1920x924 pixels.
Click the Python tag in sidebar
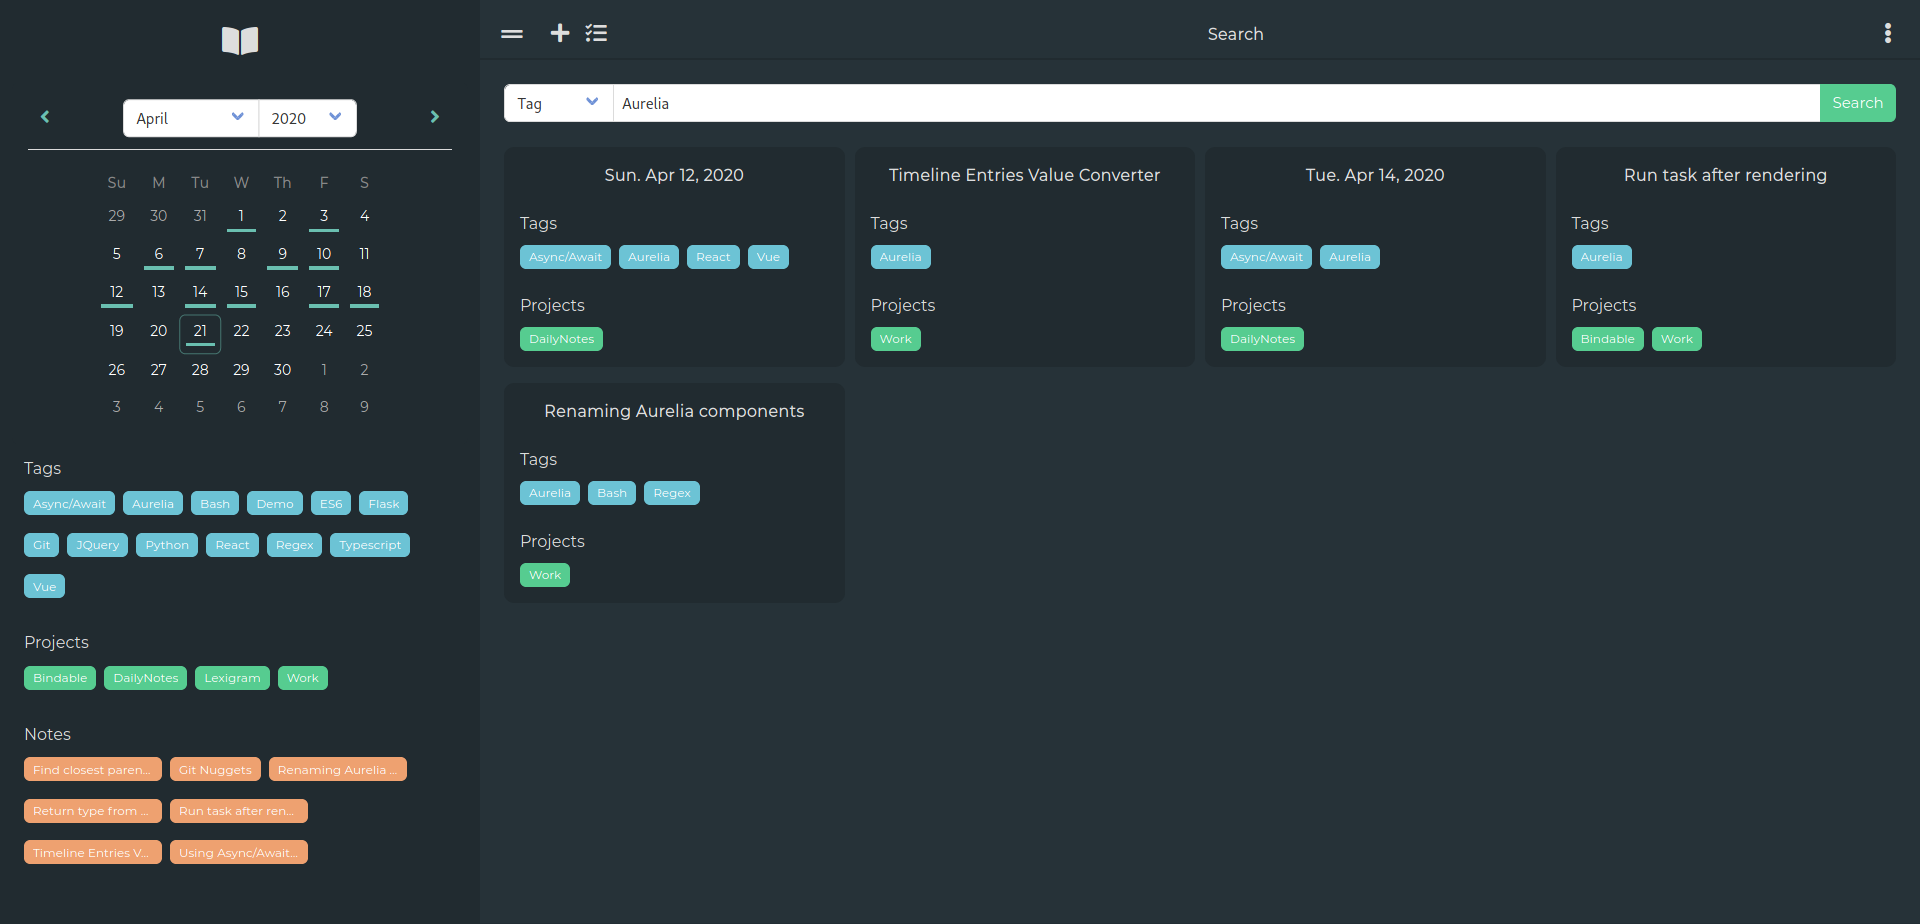167,545
